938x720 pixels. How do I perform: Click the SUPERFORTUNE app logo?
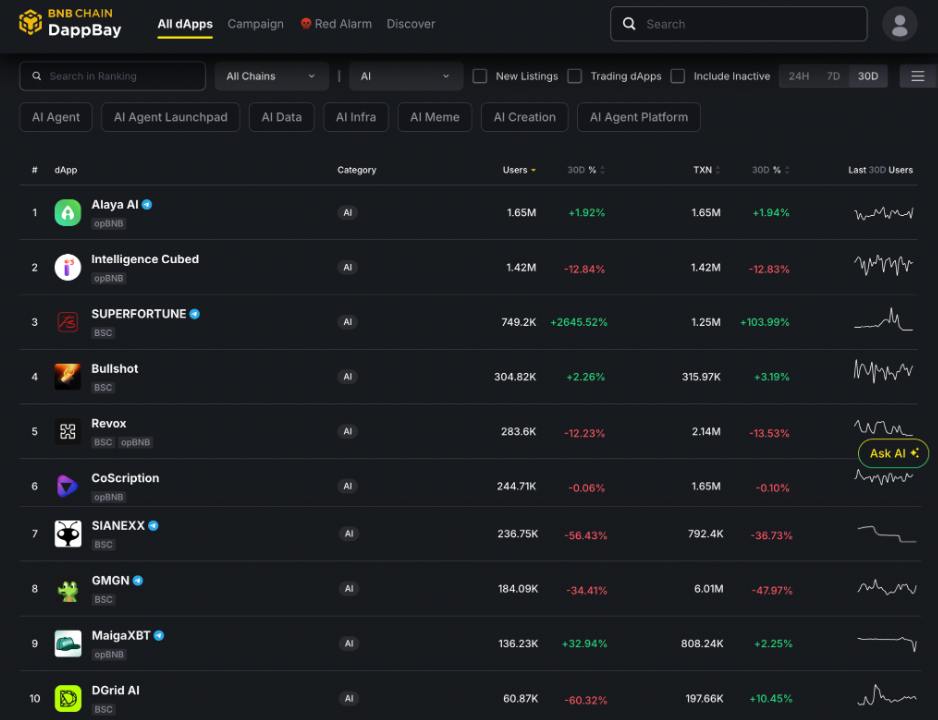(68, 322)
